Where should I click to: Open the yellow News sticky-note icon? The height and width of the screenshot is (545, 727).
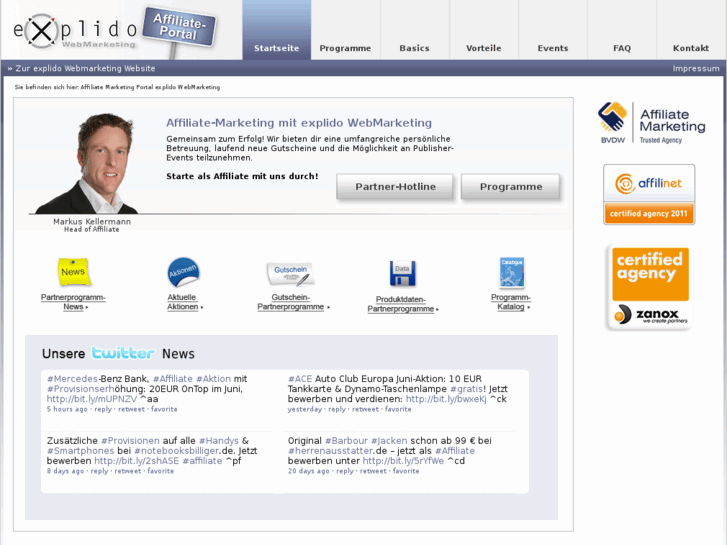pos(73,271)
